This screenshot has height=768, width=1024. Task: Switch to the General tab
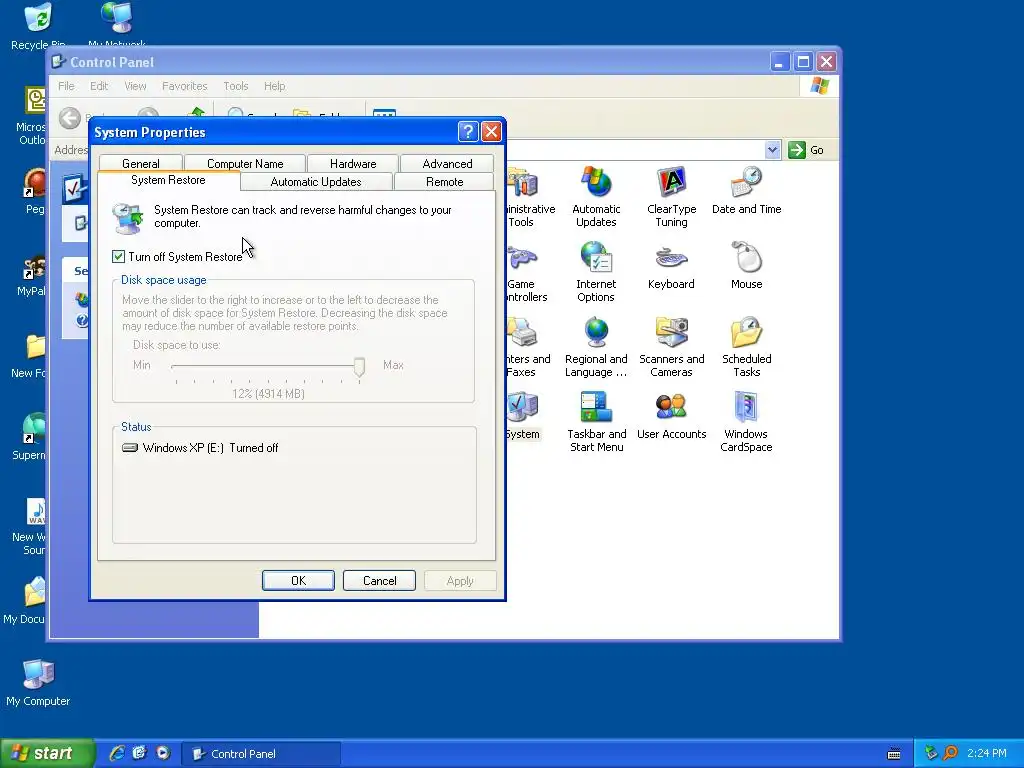(x=140, y=163)
